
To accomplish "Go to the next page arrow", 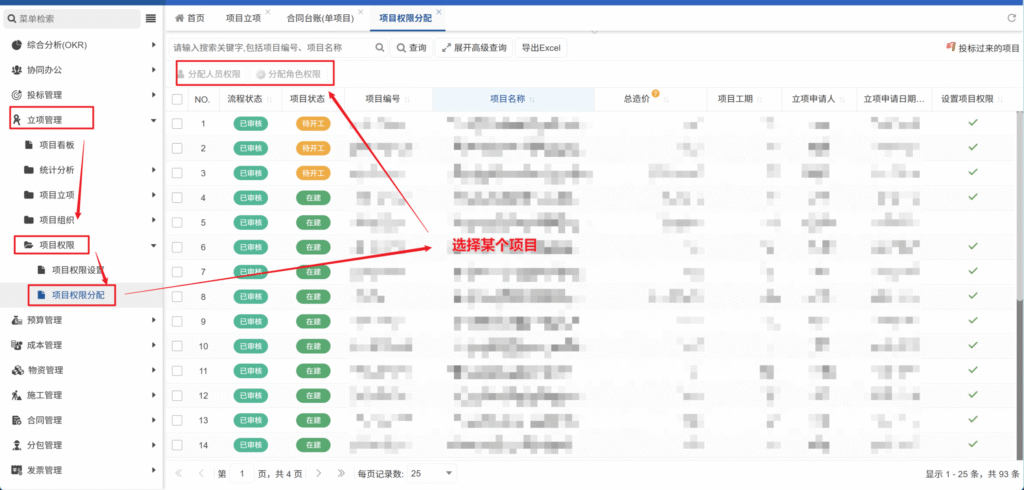I will point(317,472).
